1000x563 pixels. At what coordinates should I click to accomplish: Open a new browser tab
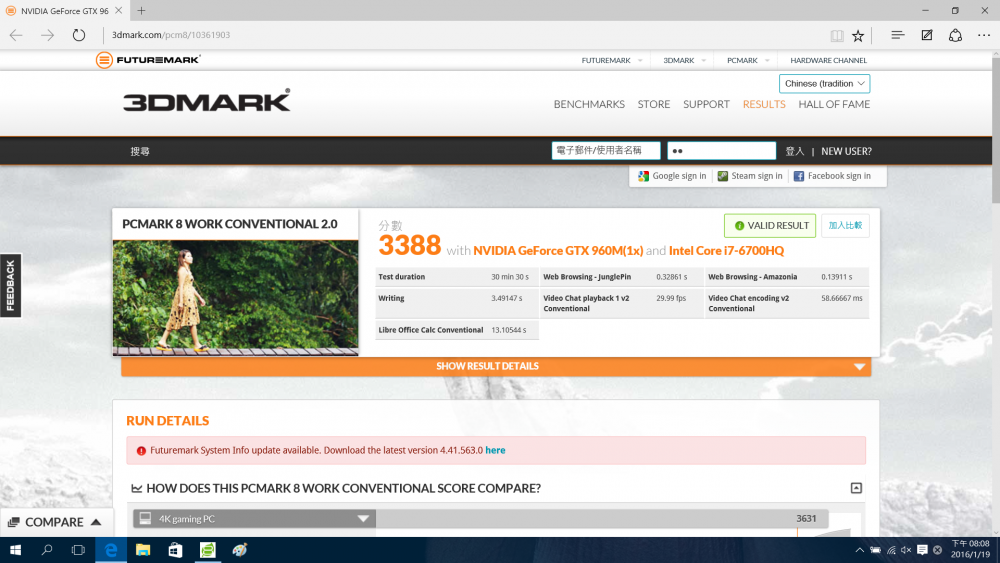pyautogui.click(x=142, y=11)
